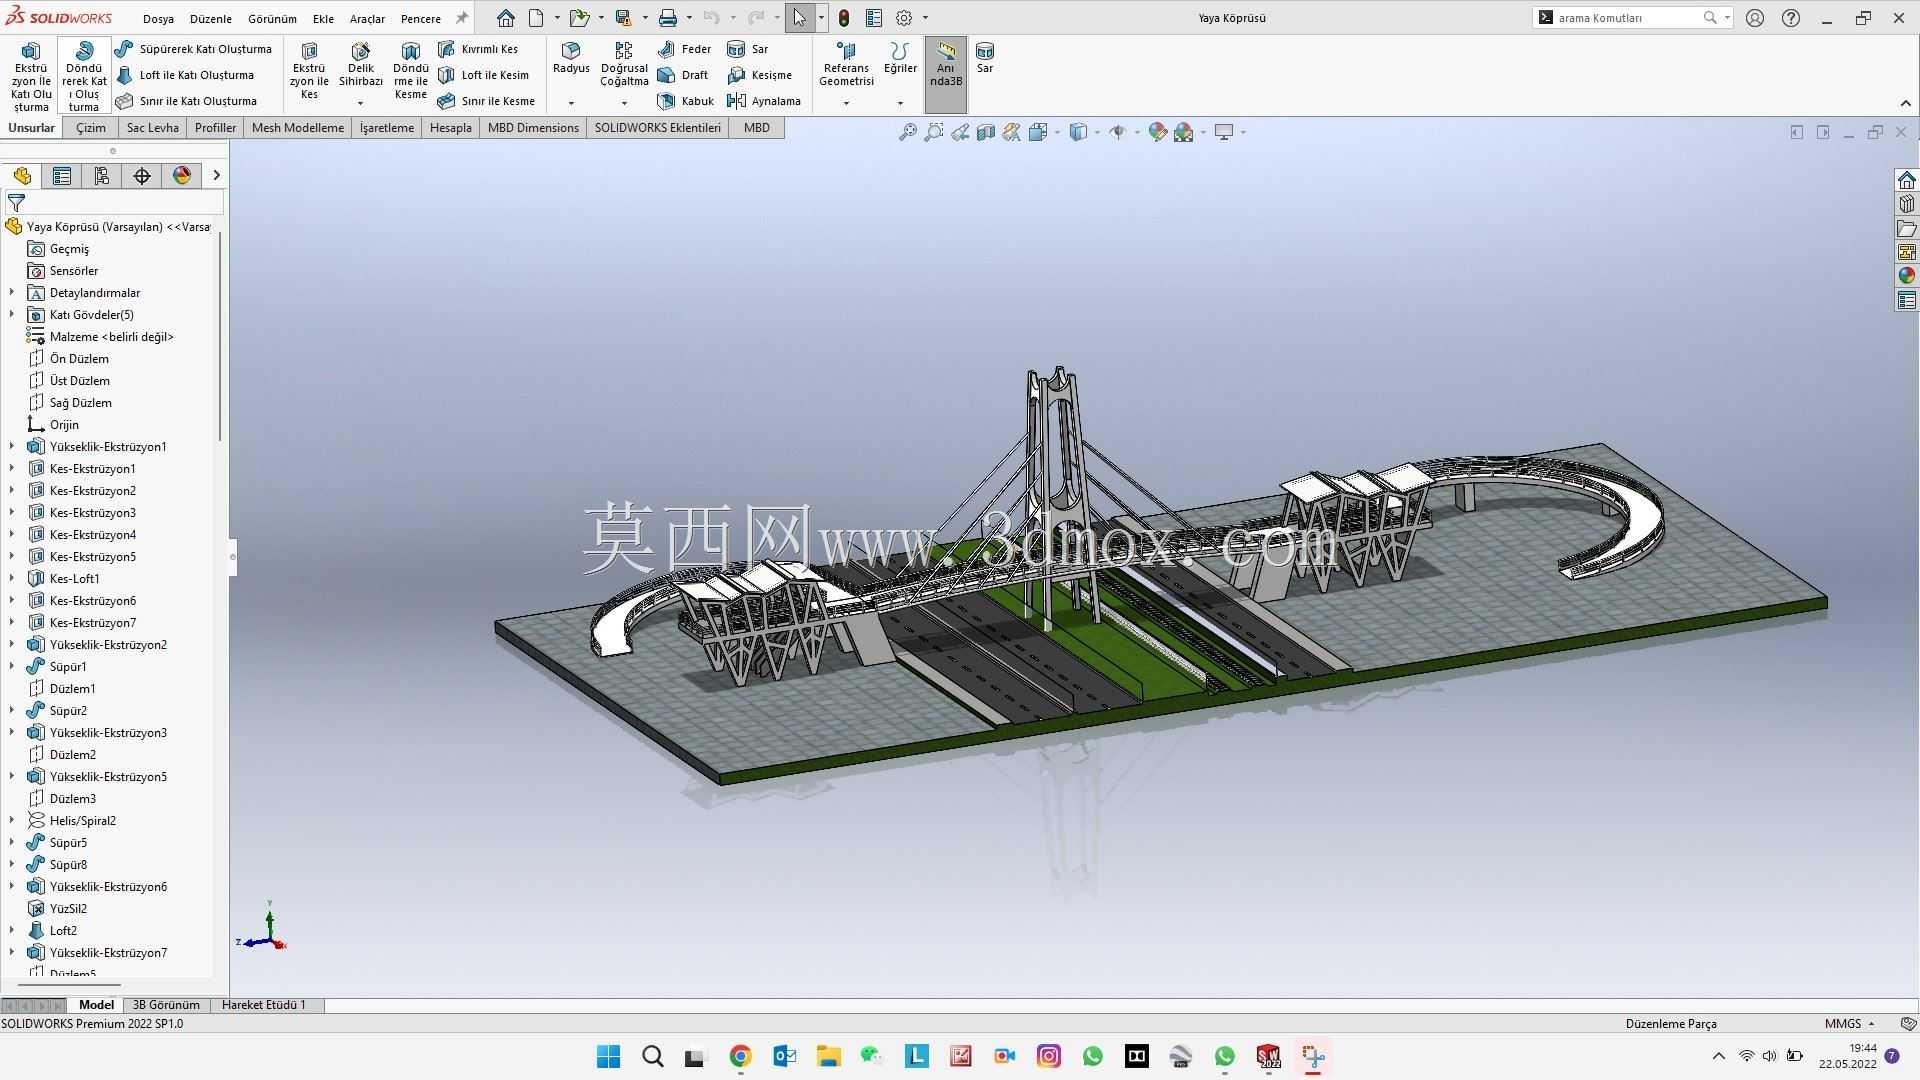Image resolution: width=1920 pixels, height=1080 pixels.
Task: Select YüzSil2 feature
Action: [x=68, y=909]
